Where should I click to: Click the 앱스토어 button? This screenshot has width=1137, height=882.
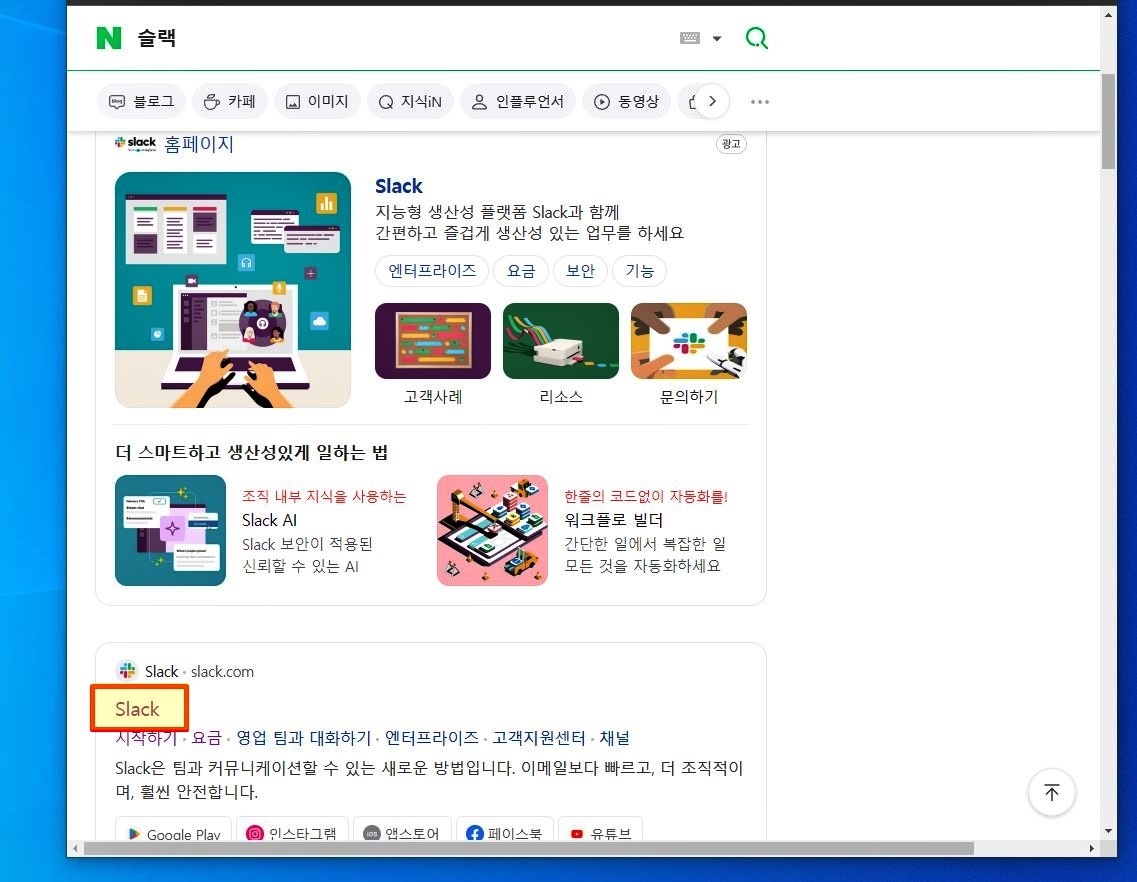[x=402, y=831]
